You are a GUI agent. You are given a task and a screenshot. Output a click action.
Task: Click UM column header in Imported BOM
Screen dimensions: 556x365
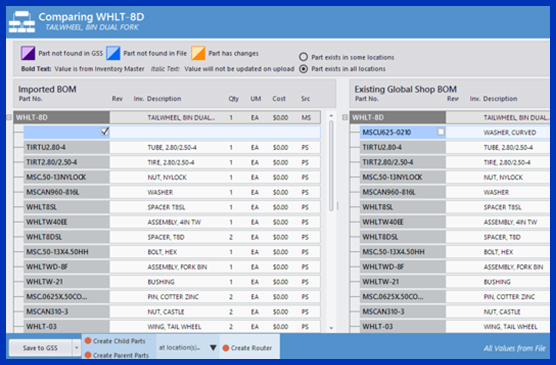[256, 99]
